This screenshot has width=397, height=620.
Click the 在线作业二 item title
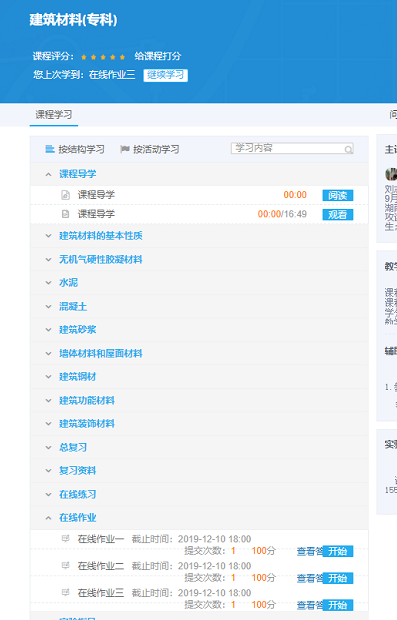point(101,566)
